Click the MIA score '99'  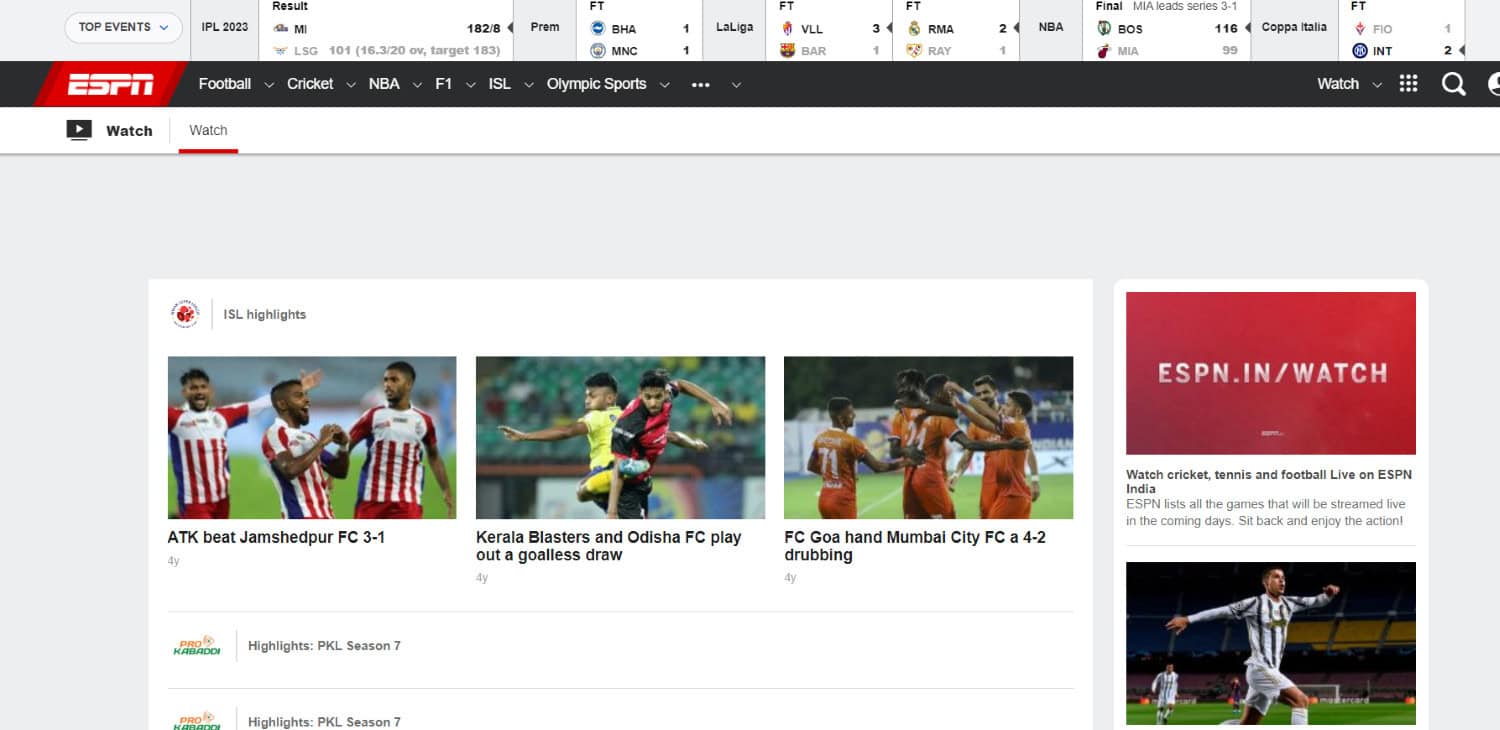click(x=1229, y=51)
